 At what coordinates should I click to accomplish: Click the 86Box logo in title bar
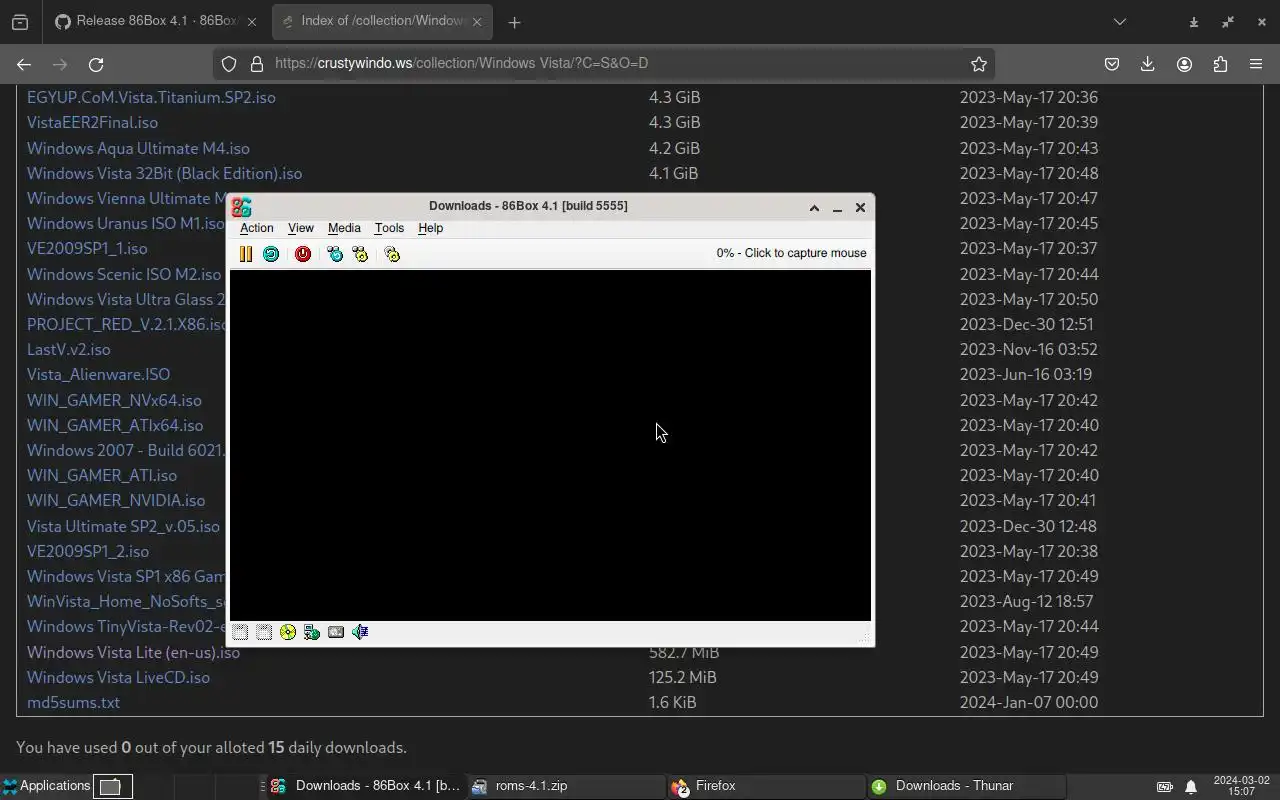click(x=241, y=207)
